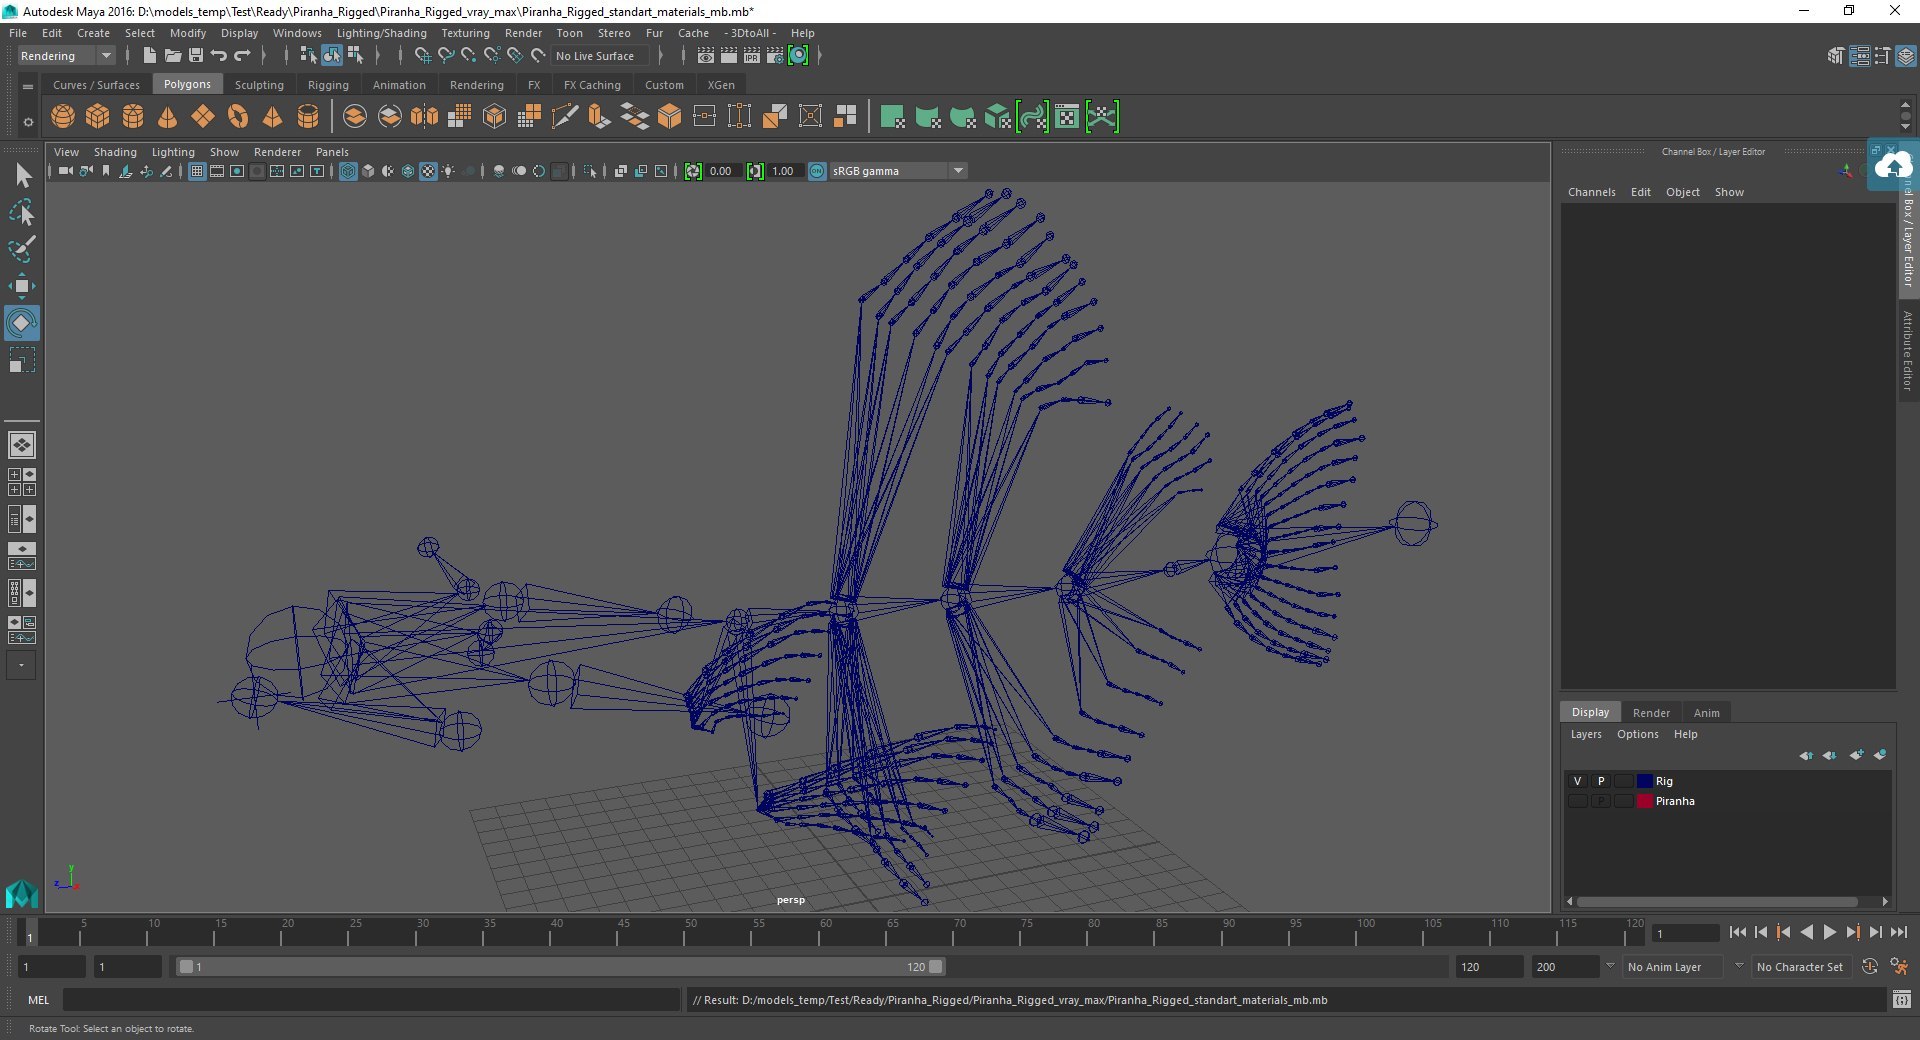Image resolution: width=1920 pixels, height=1040 pixels.
Task: Open the viewport Renderer menu
Action: [277, 152]
